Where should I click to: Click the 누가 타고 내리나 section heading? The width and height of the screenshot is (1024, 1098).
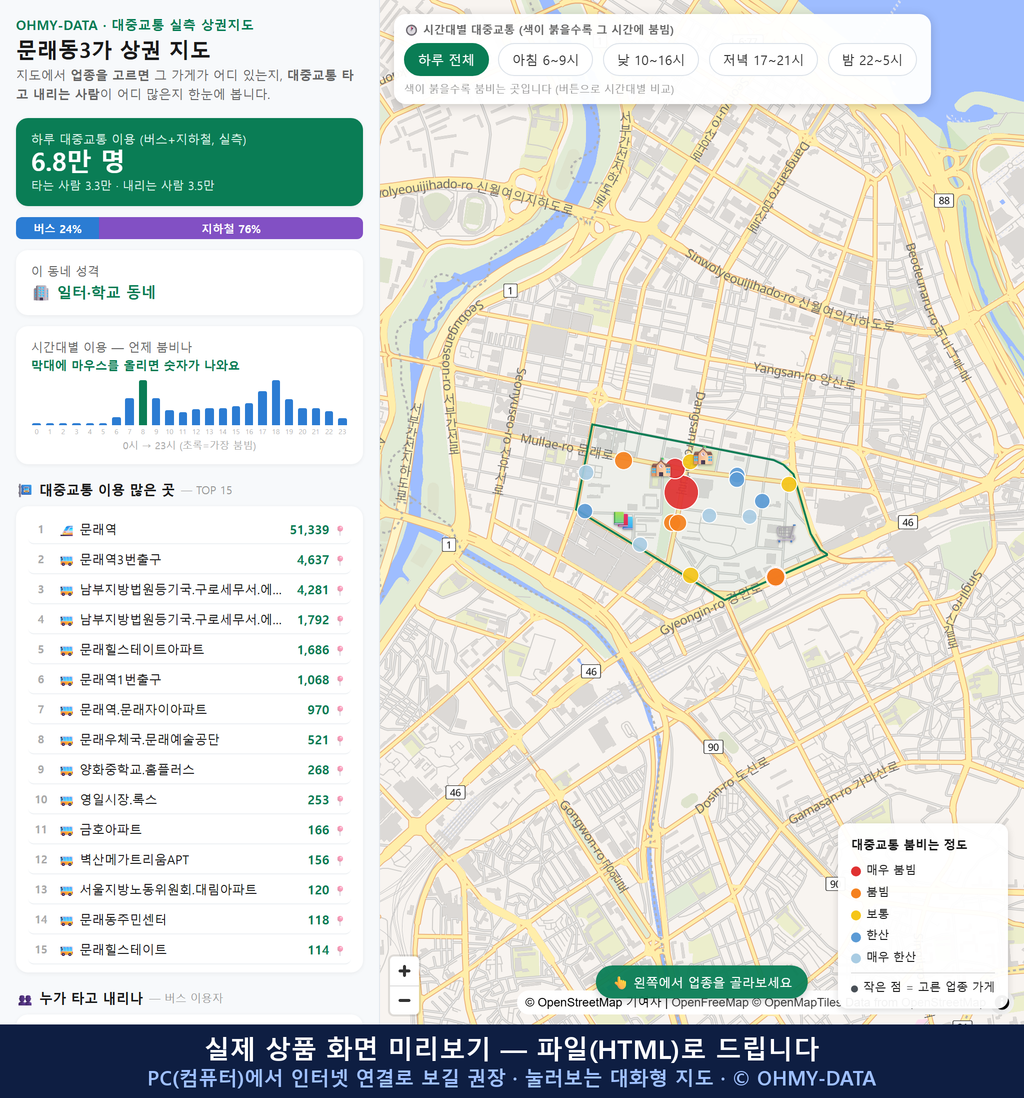pyautogui.click(x=91, y=999)
